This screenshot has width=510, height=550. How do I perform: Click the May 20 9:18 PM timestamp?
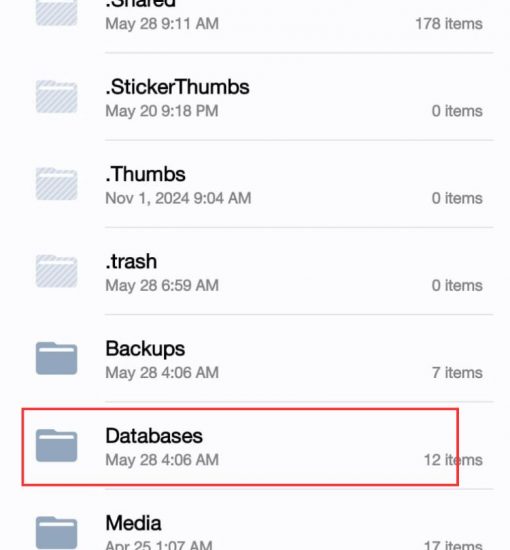(x=162, y=111)
